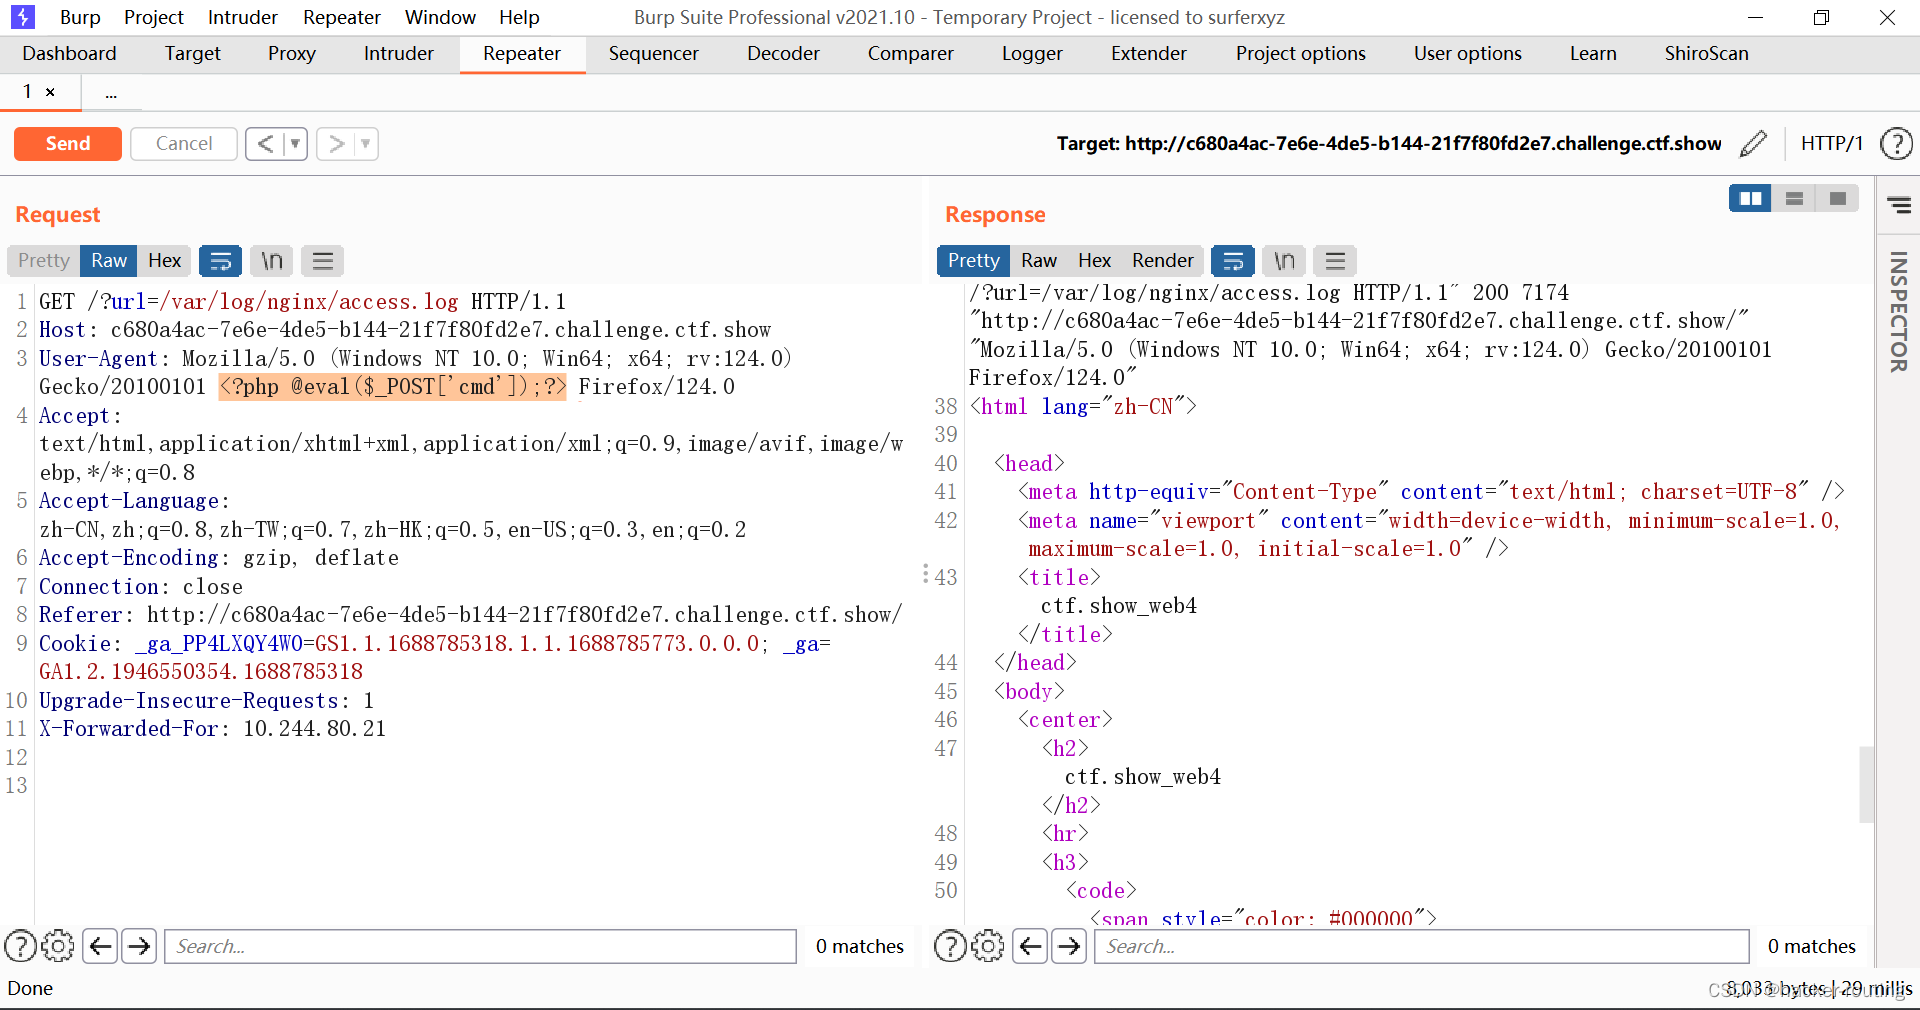Open the Help menu
Viewport: 1920px width, 1010px height.
click(x=519, y=17)
